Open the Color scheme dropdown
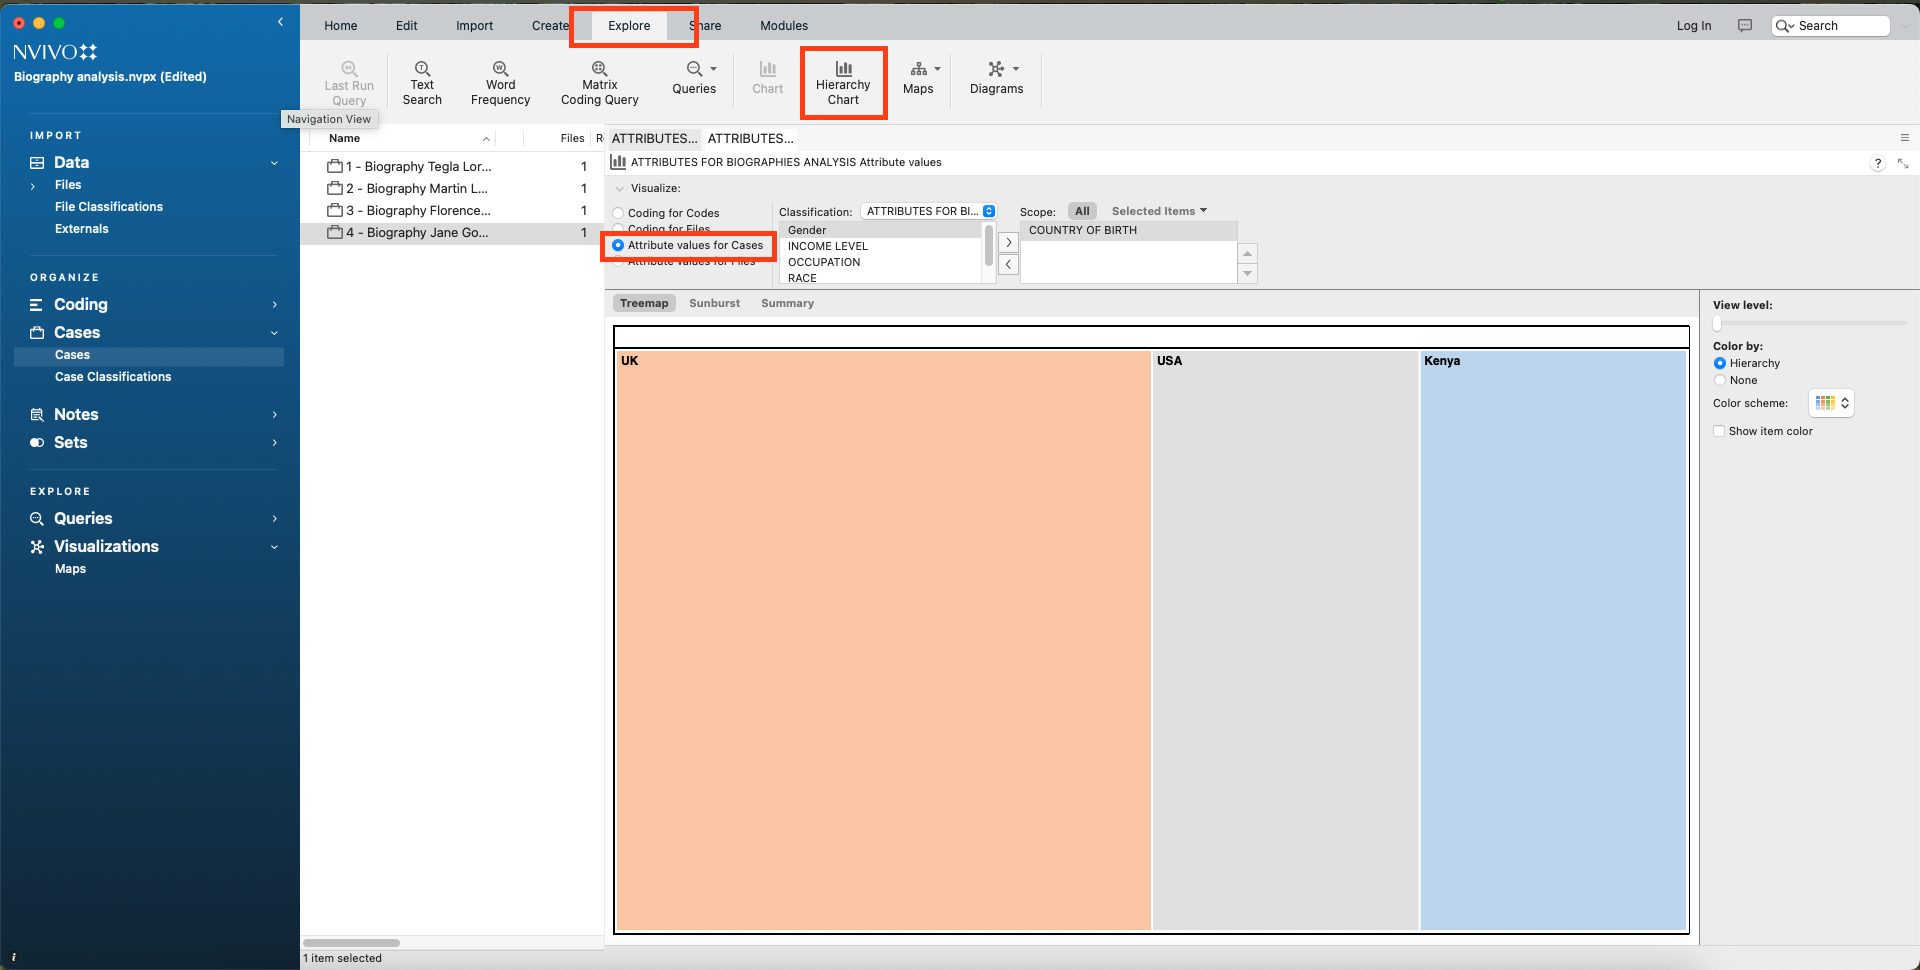Screen dimensions: 1920x970 [1831, 403]
